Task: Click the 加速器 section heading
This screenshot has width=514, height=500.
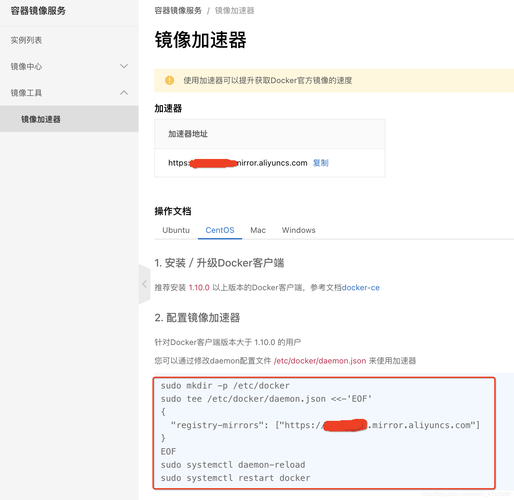Action: tap(168, 108)
